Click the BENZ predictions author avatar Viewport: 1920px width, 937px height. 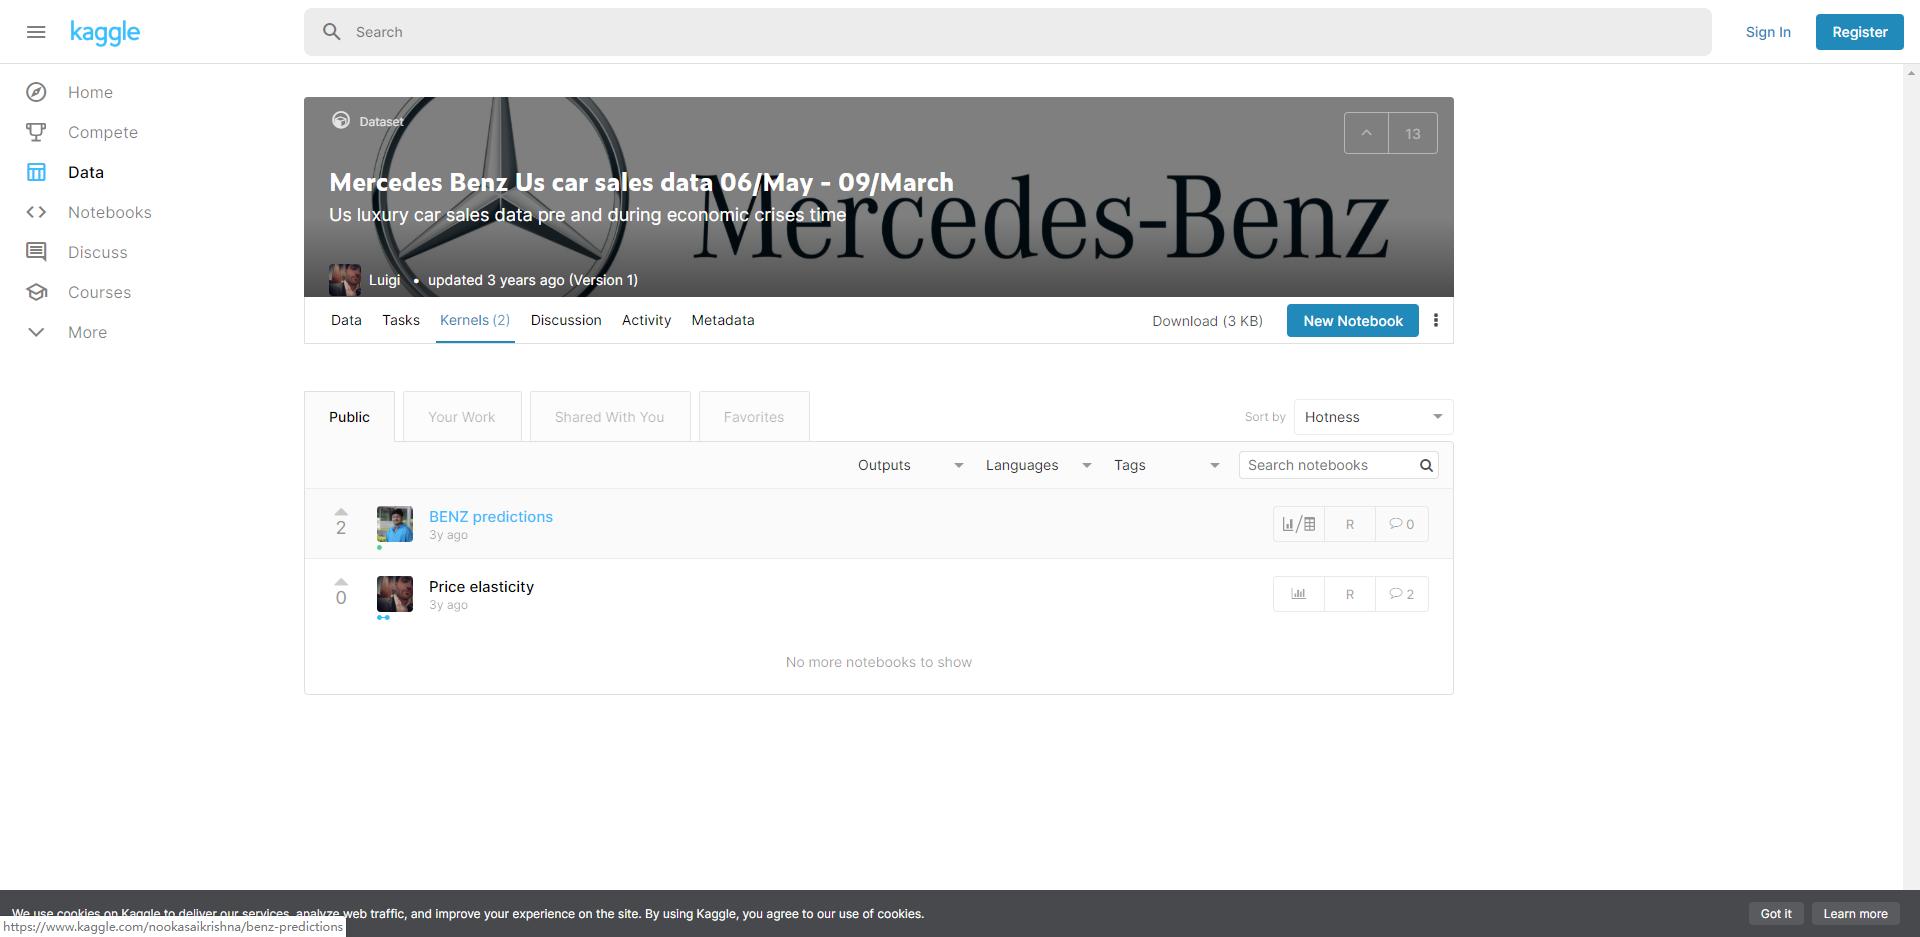(395, 524)
